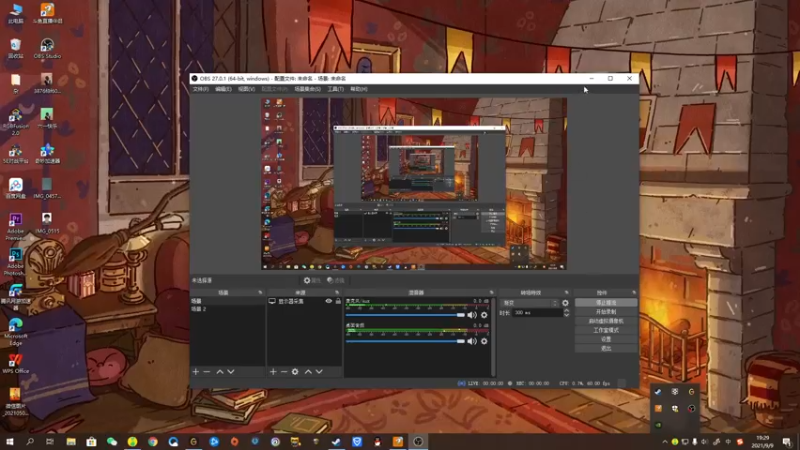Mute the 麦克风/Aux channel speaker icon
The image size is (800, 450).
471,315
